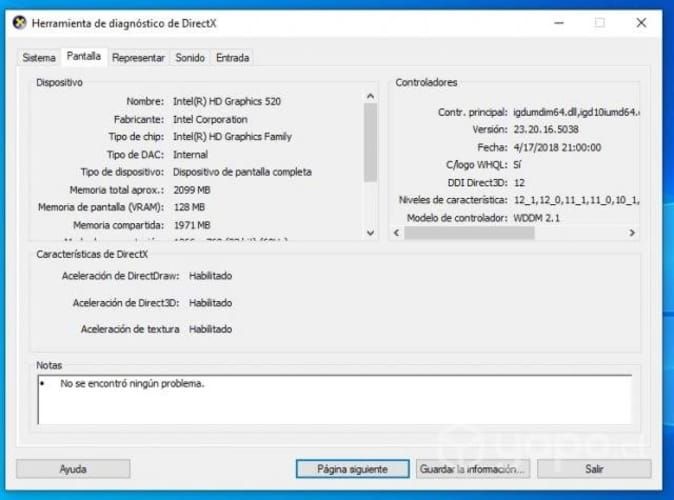Click the Página siguiente button
Viewport: 674px width, 500px height.
[352, 469]
